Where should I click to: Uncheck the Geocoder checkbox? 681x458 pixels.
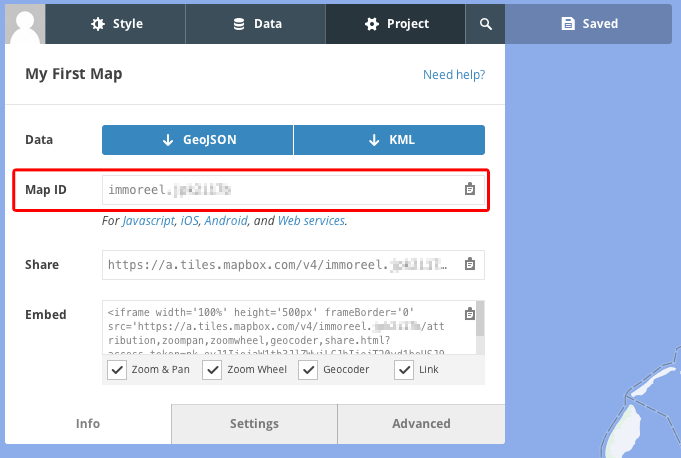click(x=308, y=370)
